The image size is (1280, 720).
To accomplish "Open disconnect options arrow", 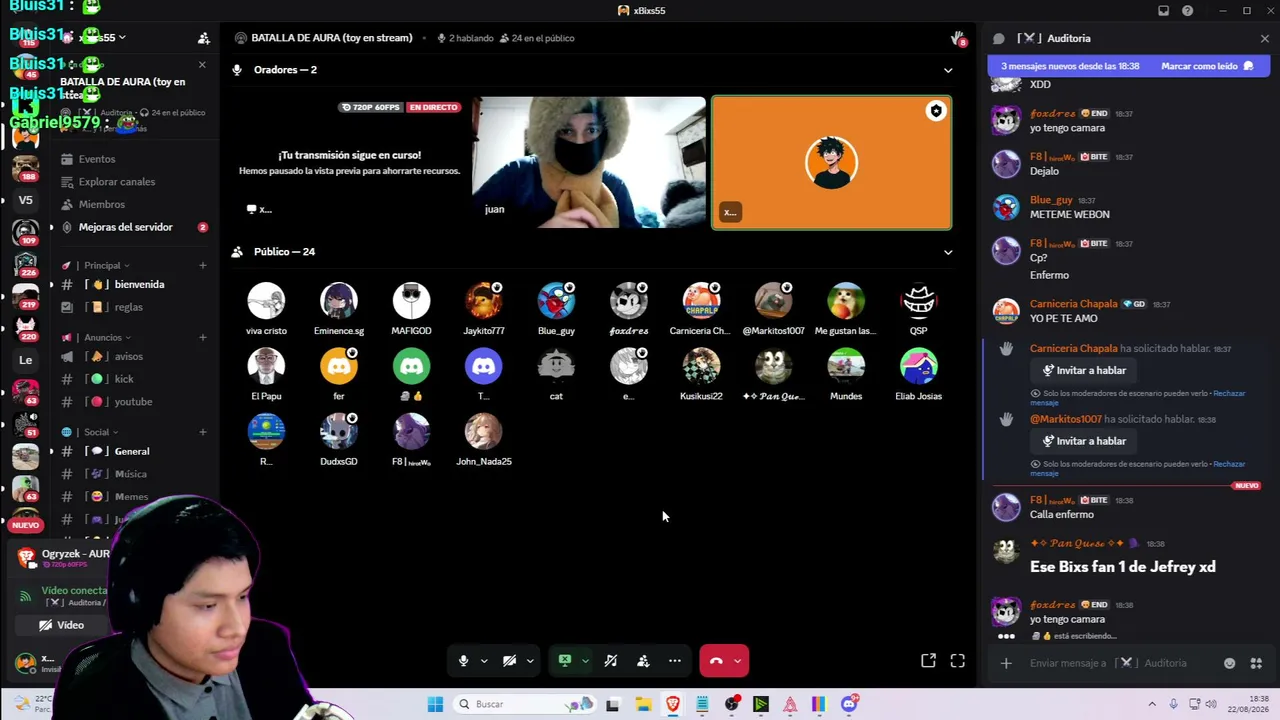I will click(x=738, y=661).
